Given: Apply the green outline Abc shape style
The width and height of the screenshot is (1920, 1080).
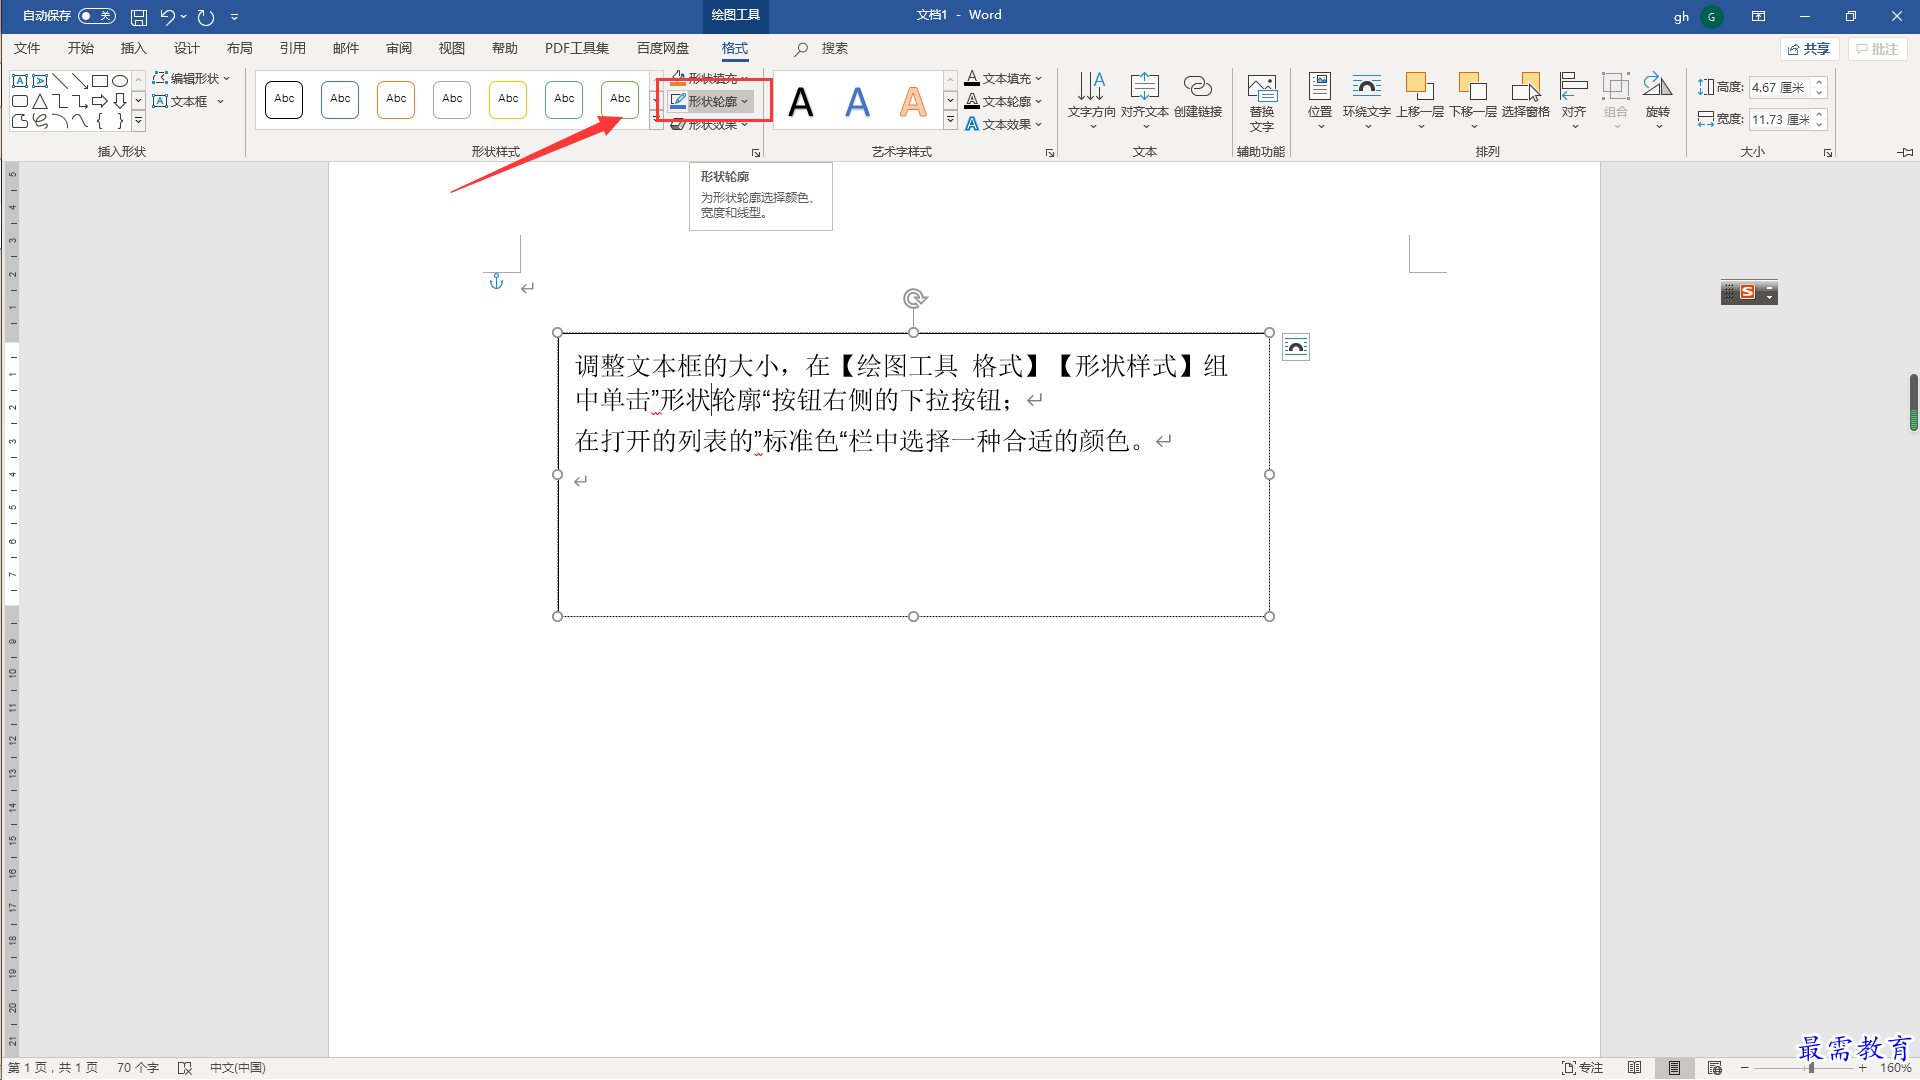Looking at the screenshot, I should [620, 99].
